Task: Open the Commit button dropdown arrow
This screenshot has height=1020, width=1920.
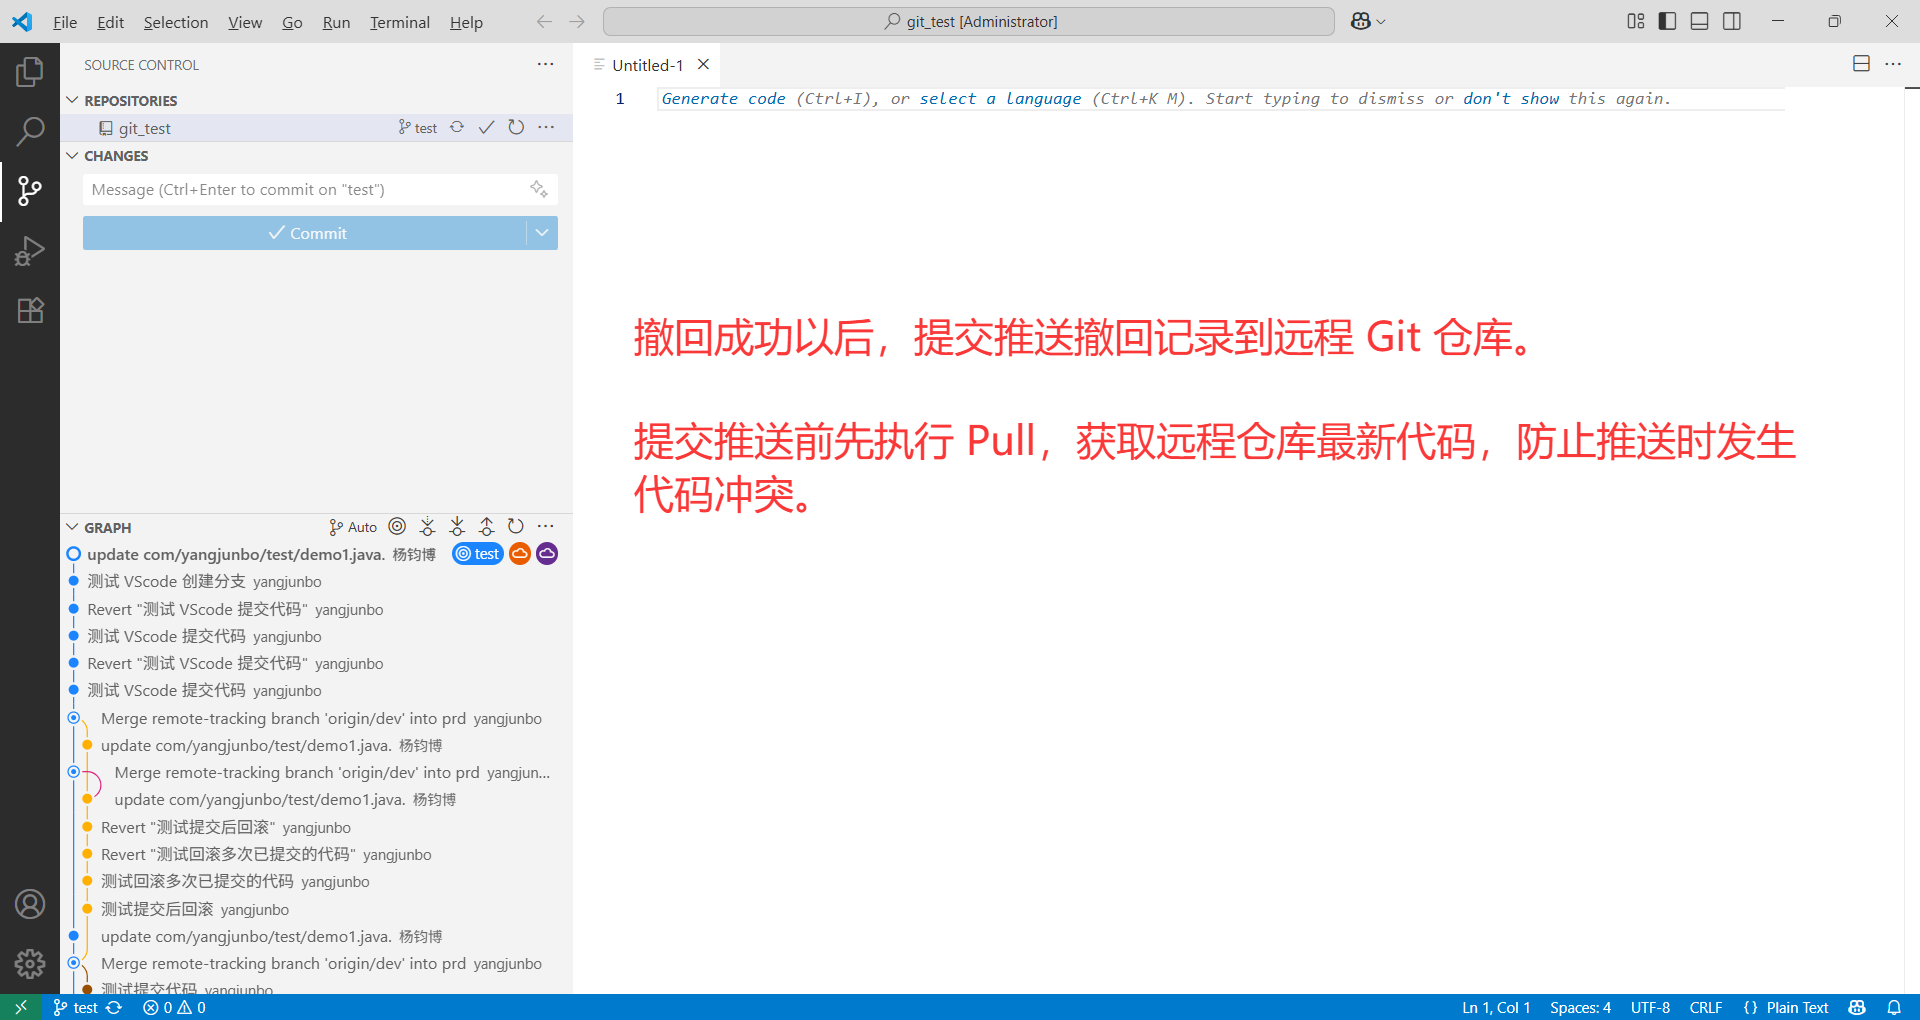Action: (541, 233)
